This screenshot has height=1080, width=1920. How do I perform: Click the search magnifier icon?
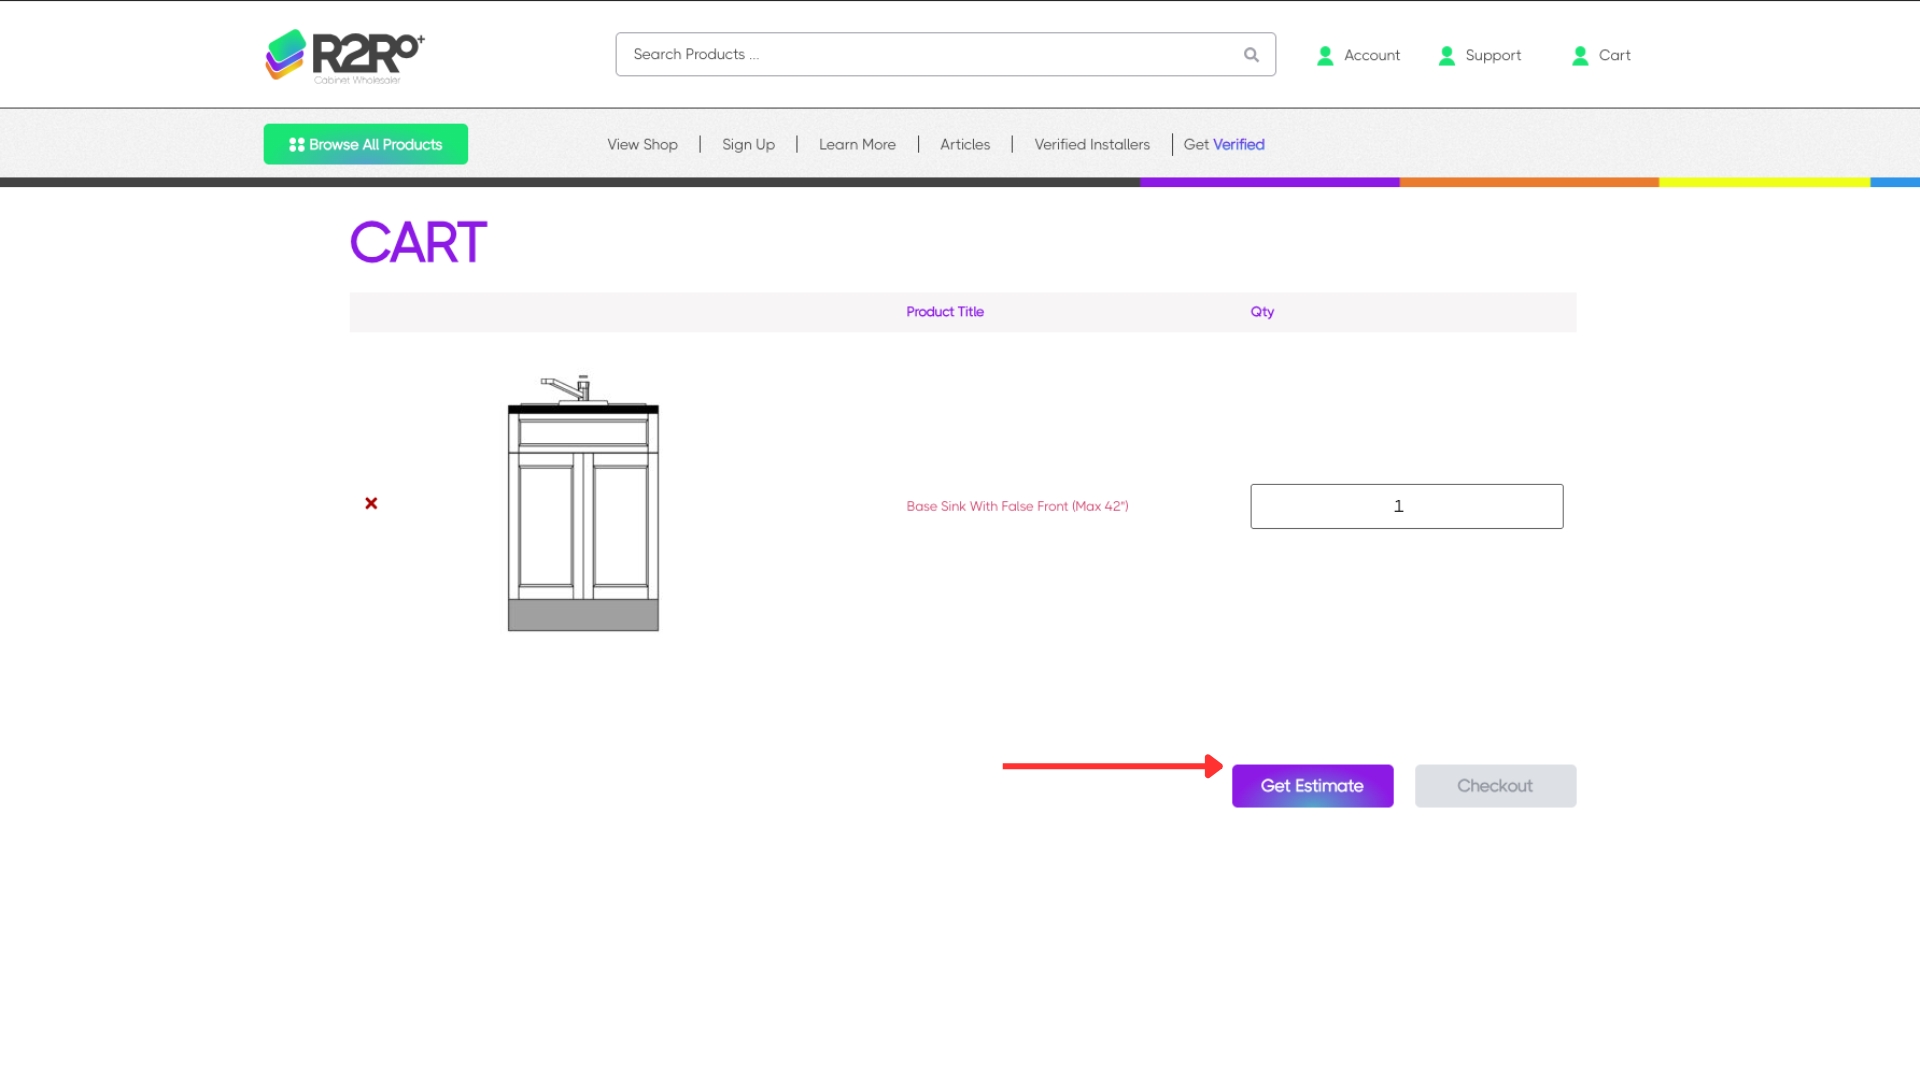click(x=1251, y=55)
